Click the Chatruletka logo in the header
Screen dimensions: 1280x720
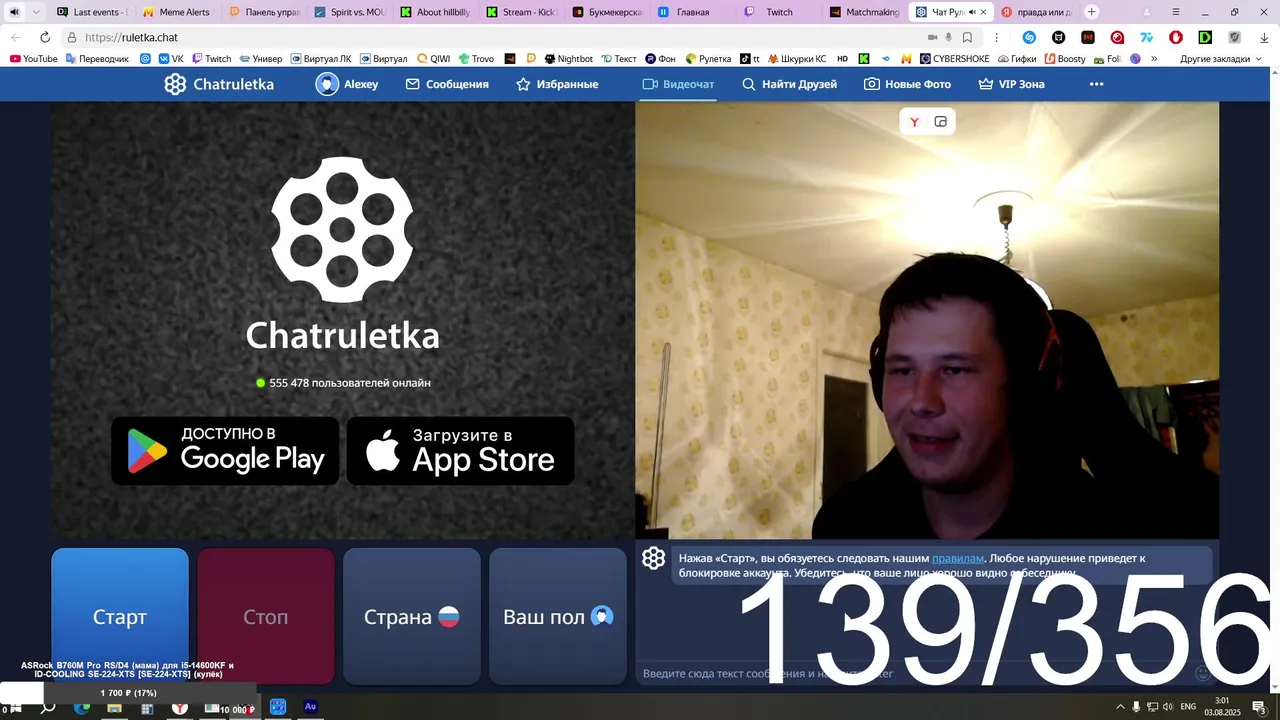(219, 84)
